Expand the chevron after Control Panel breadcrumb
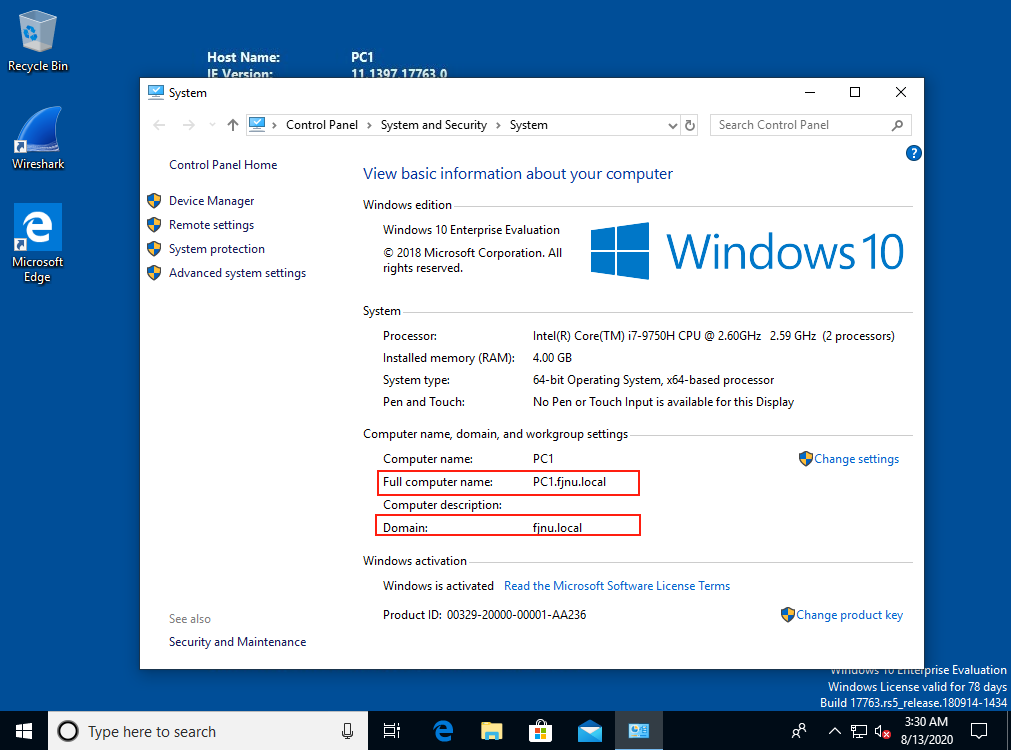The width and height of the screenshot is (1011, 750). [x=369, y=125]
